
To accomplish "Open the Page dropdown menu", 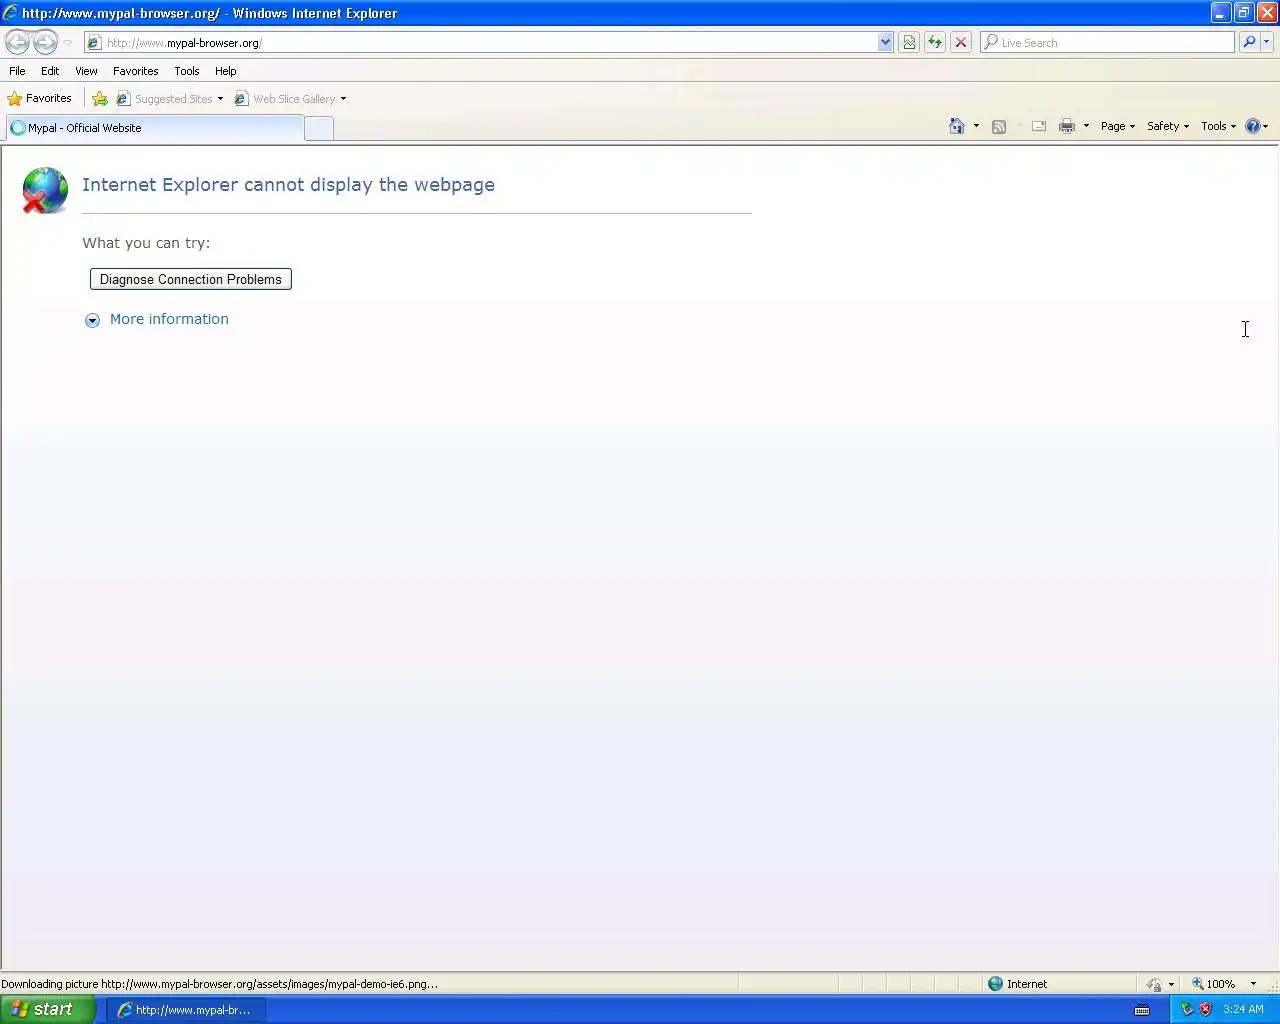I will 1118,126.
